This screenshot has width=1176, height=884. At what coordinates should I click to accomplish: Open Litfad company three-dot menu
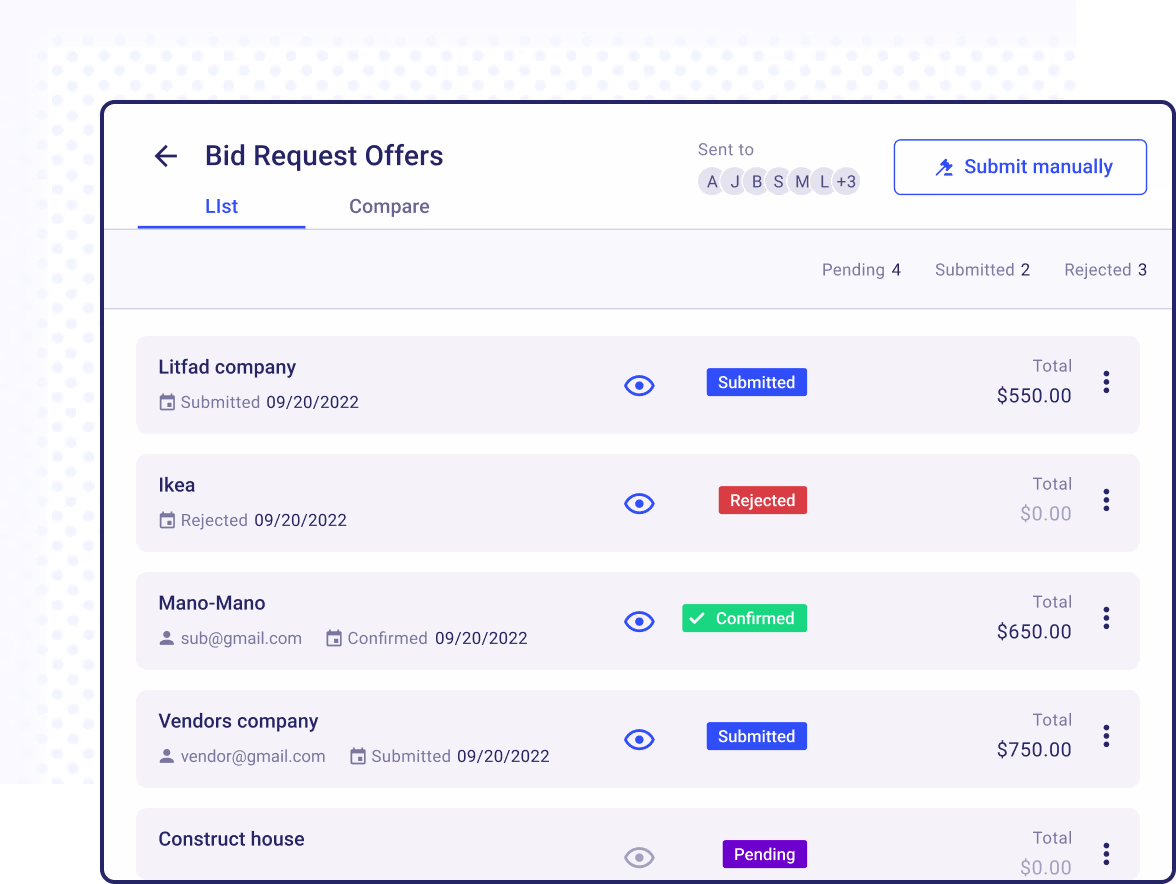[1106, 382]
